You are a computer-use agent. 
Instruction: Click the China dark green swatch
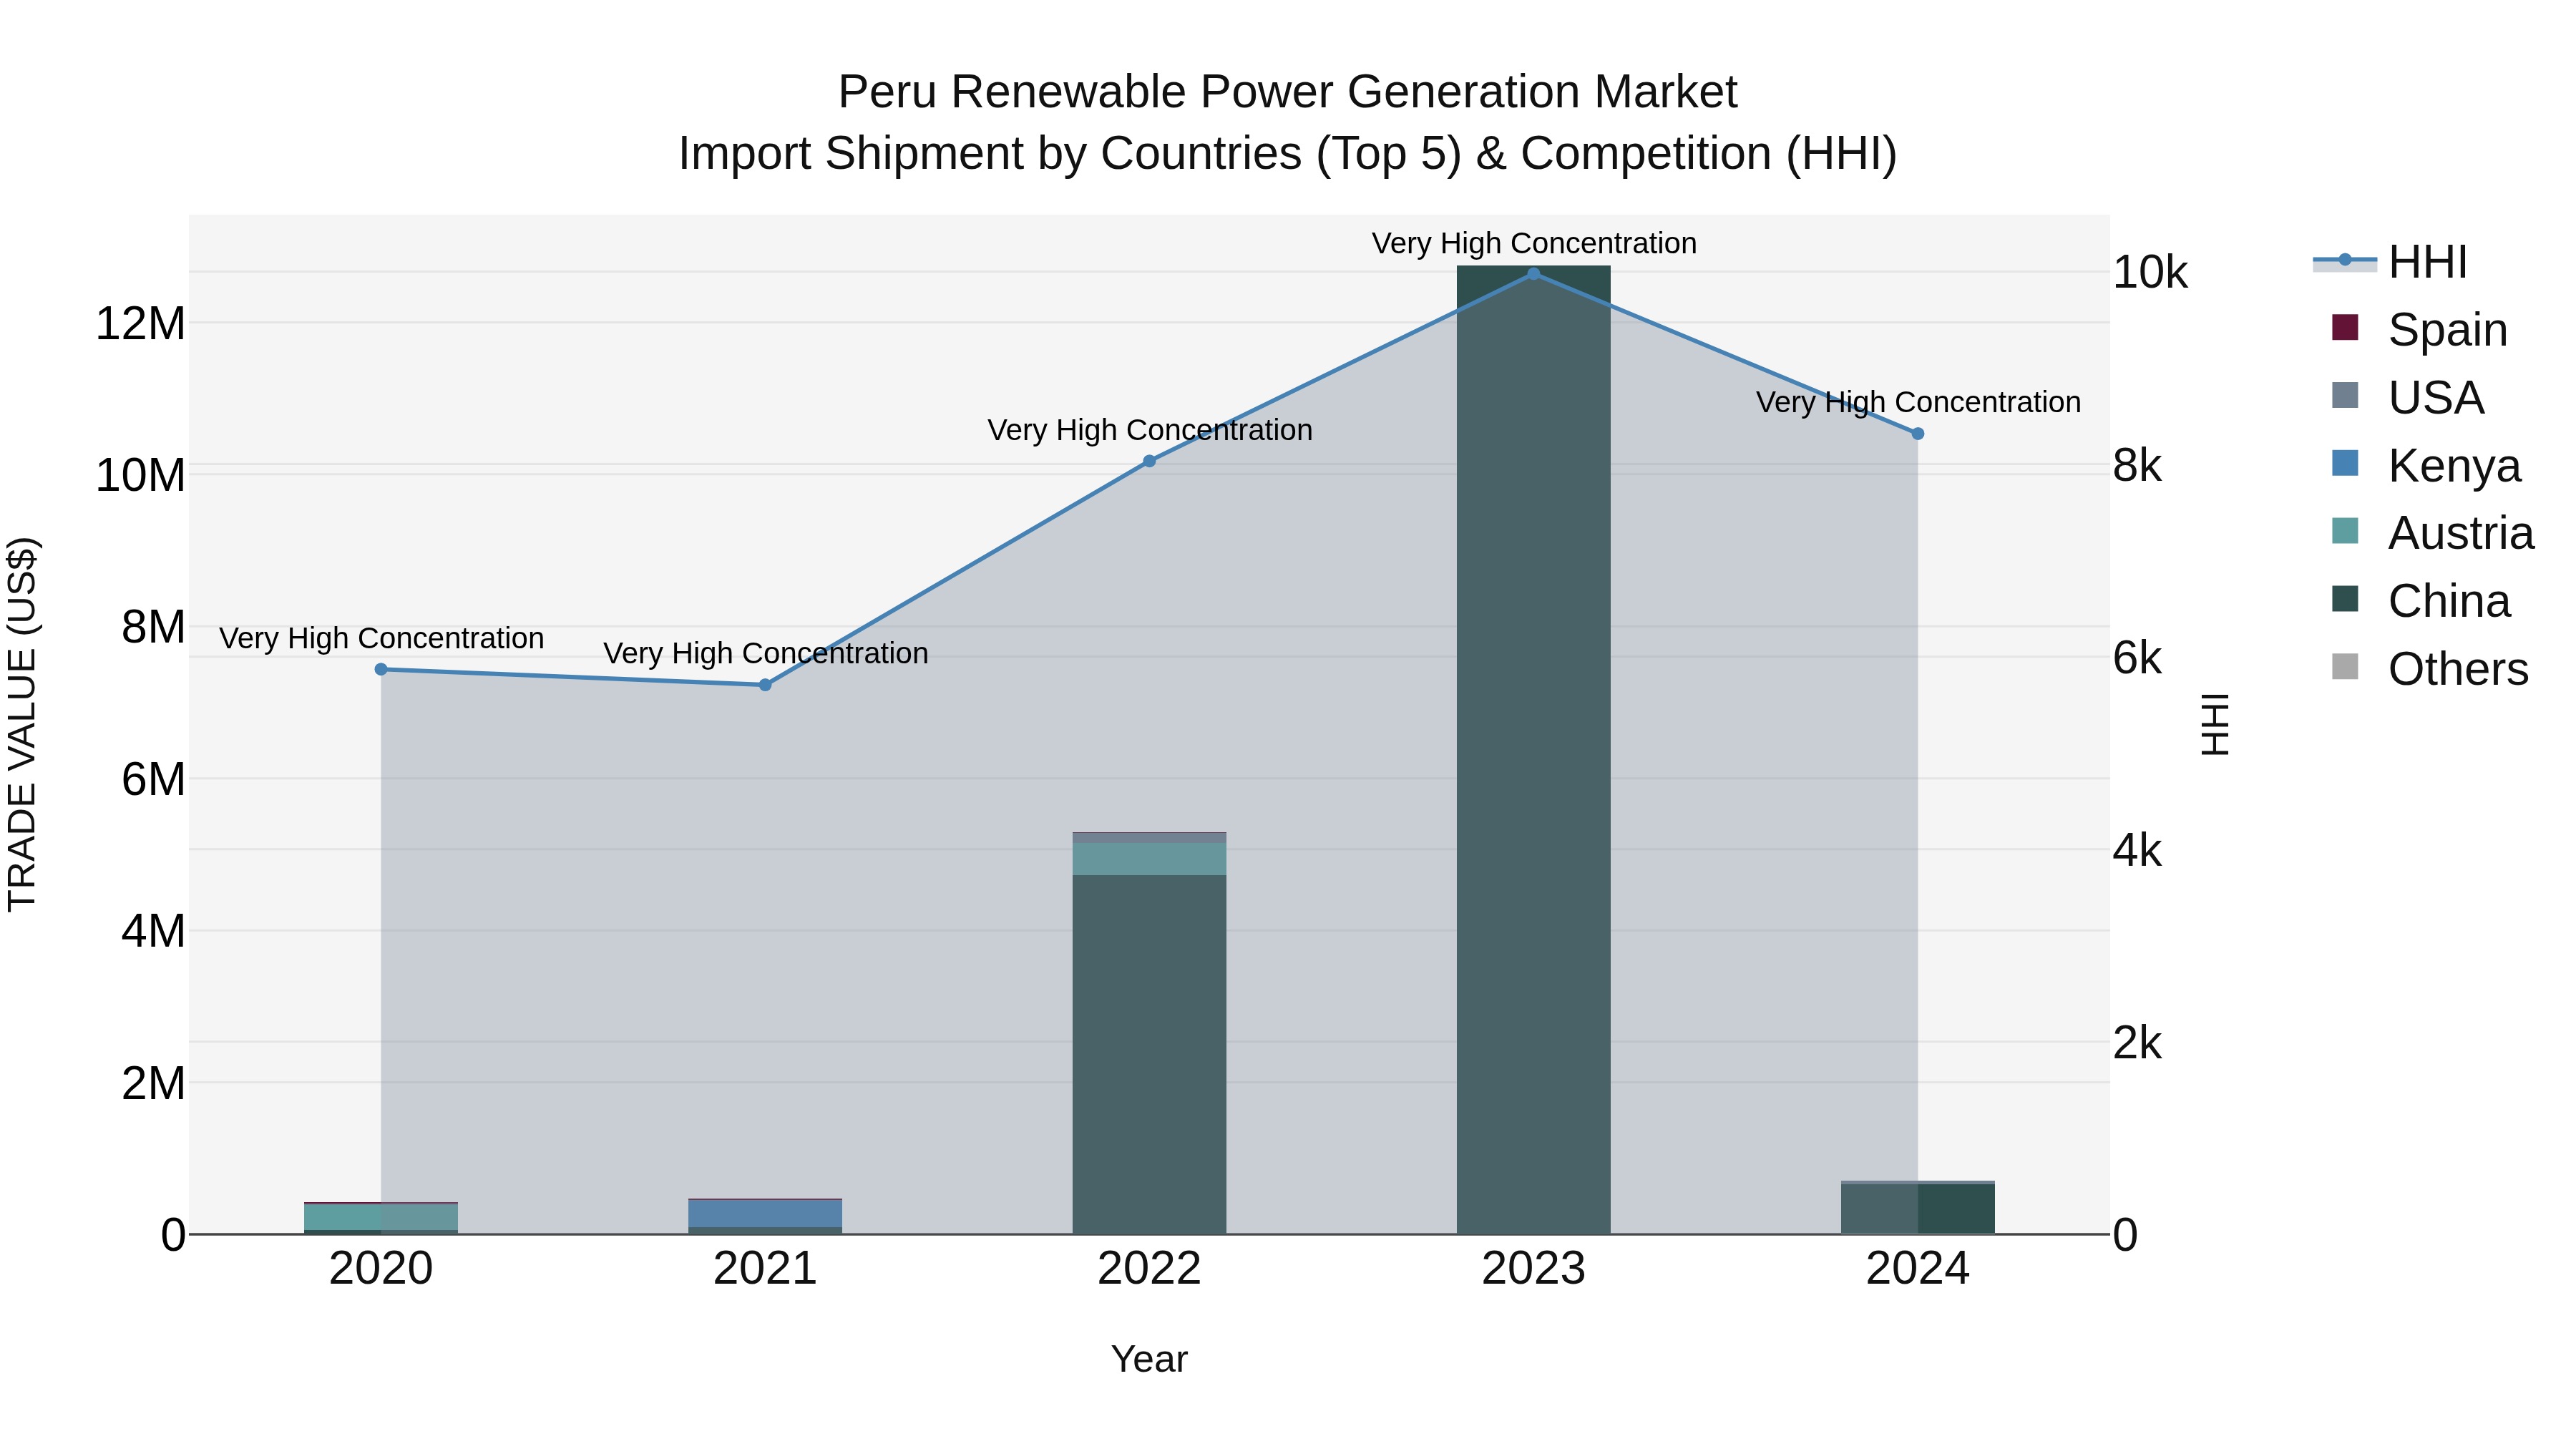(2345, 599)
